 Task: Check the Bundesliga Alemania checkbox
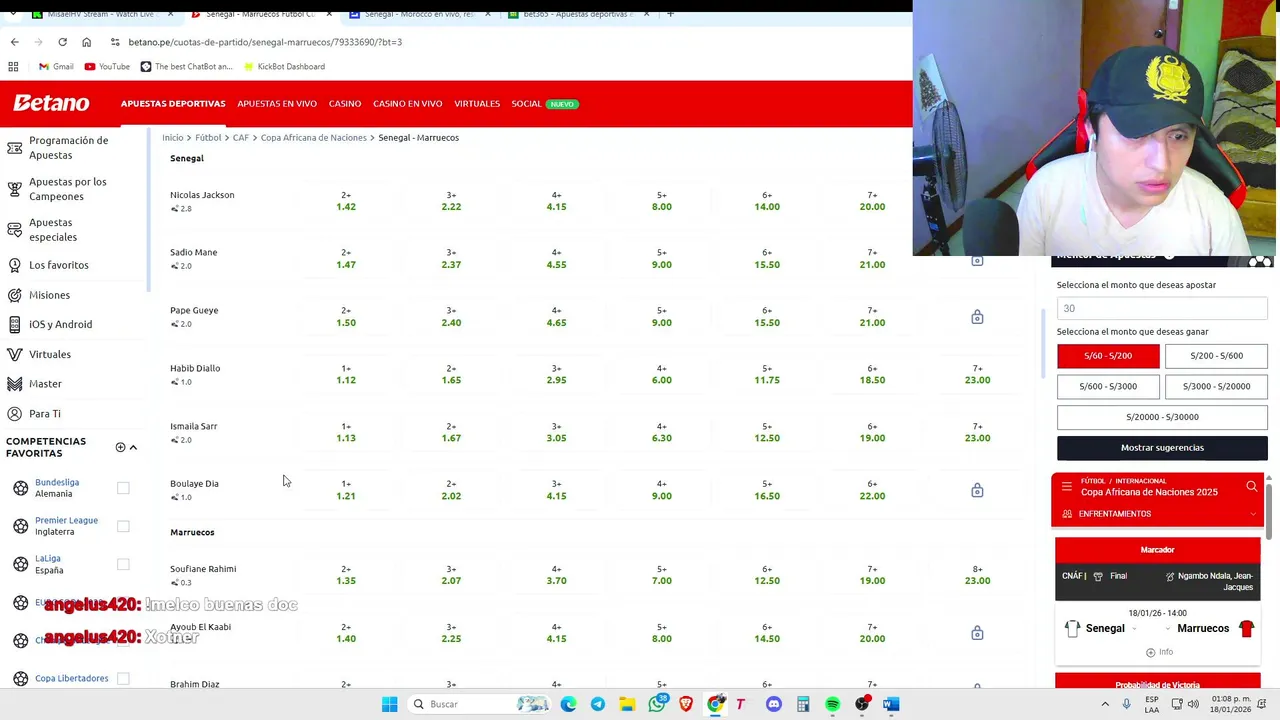click(123, 488)
